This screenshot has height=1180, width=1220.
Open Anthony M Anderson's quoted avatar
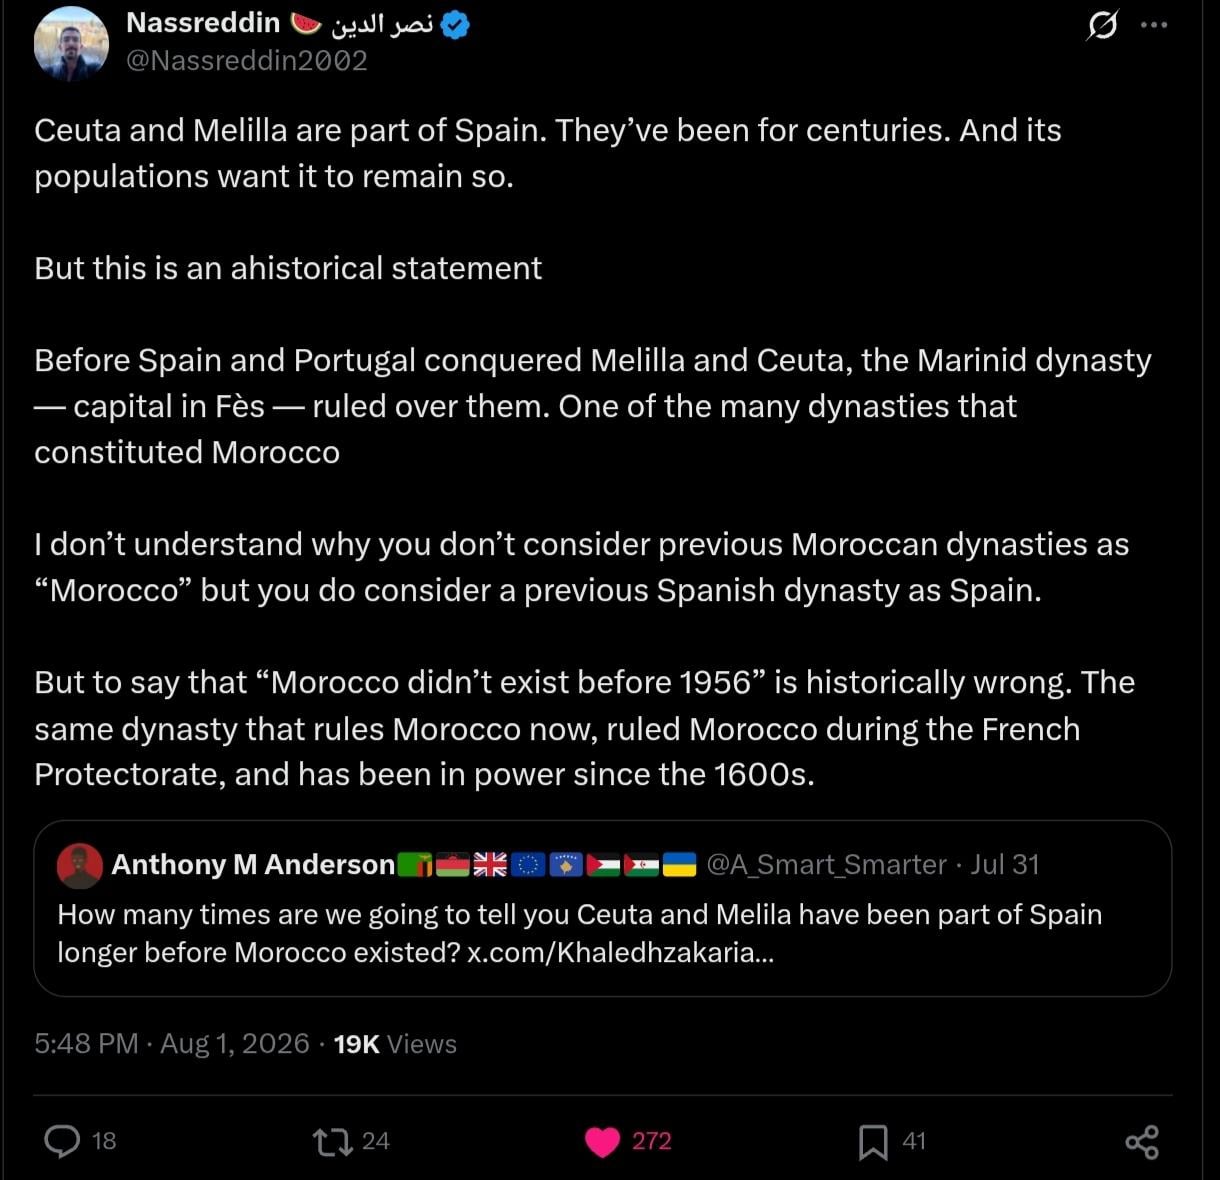pyautogui.click(x=80, y=865)
